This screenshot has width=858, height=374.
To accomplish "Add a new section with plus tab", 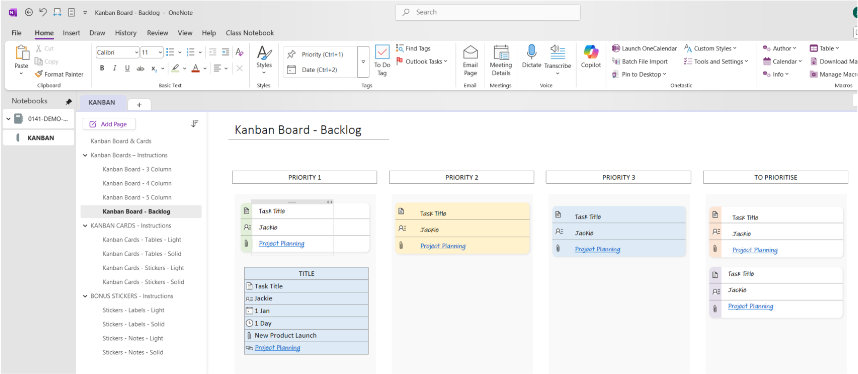I will [139, 104].
